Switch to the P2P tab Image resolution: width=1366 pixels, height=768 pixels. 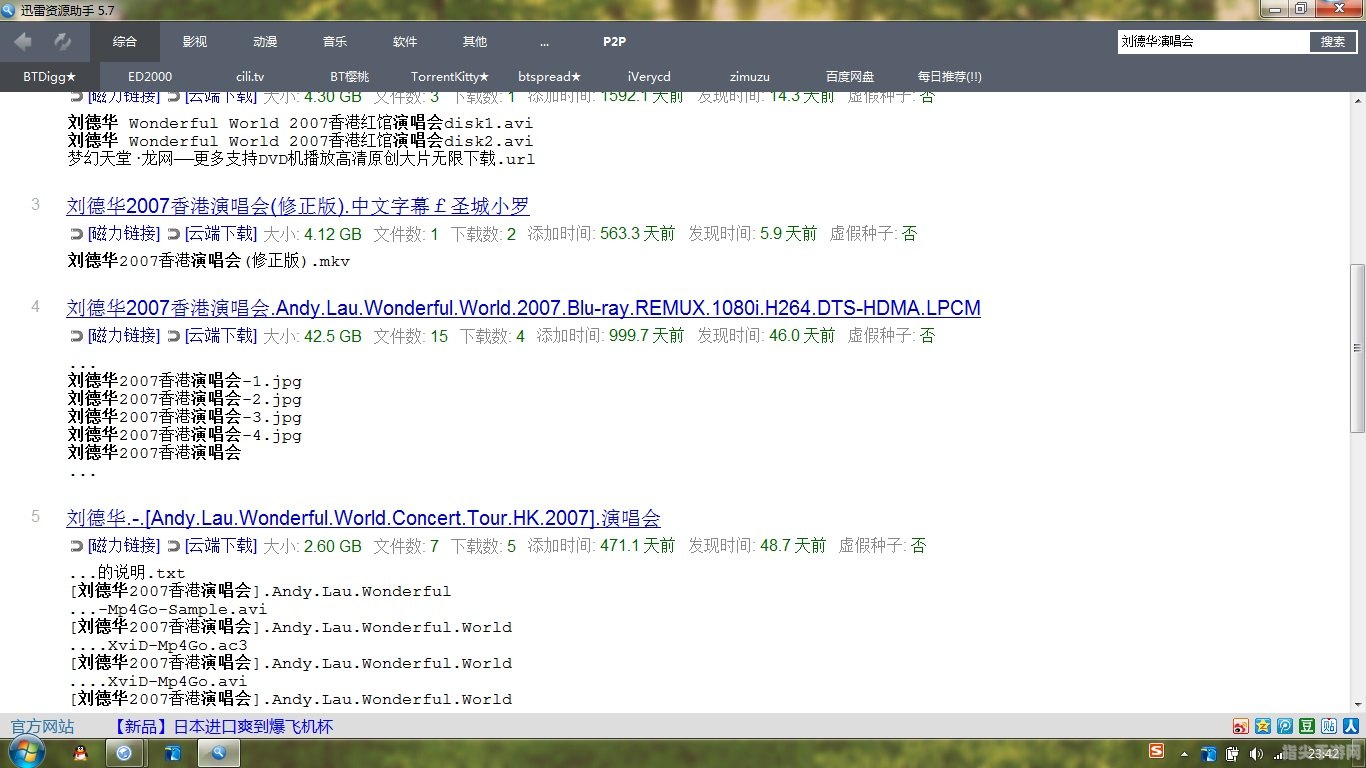pos(614,42)
